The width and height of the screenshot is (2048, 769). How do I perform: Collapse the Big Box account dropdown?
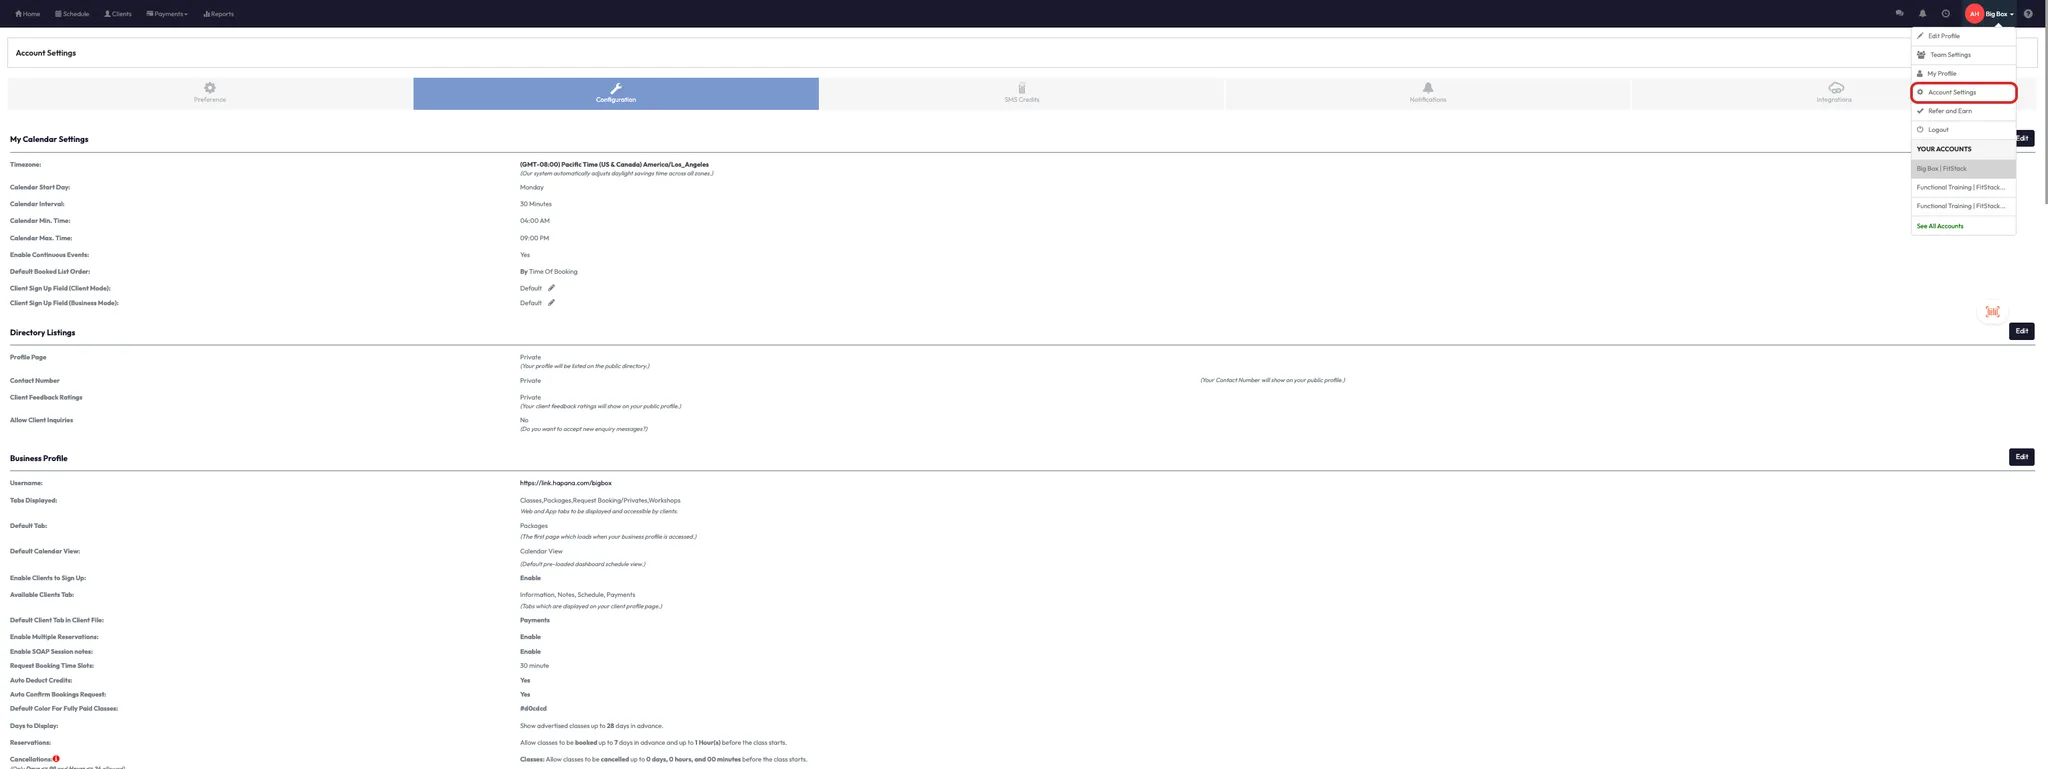point(2000,14)
